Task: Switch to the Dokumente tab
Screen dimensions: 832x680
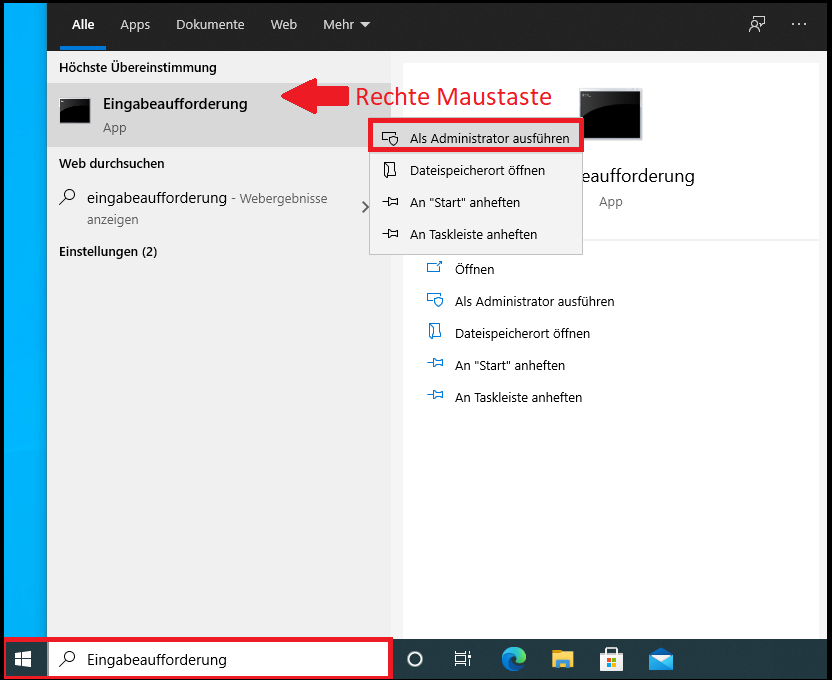Action: [210, 24]
